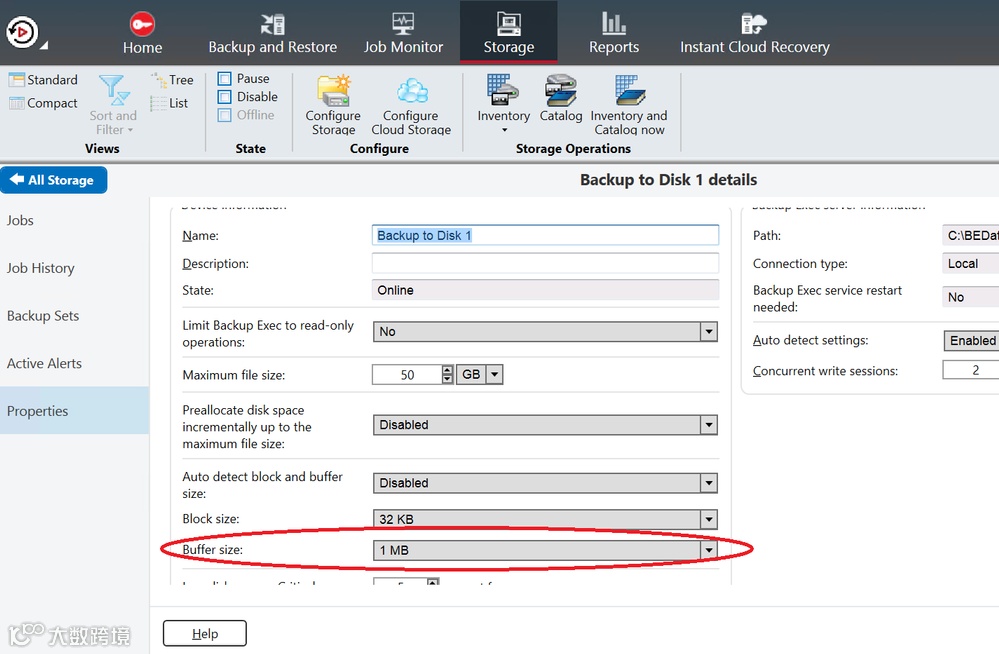Click the Help button
The width and height of the screenshot is (999, 654).
(205, 634)
